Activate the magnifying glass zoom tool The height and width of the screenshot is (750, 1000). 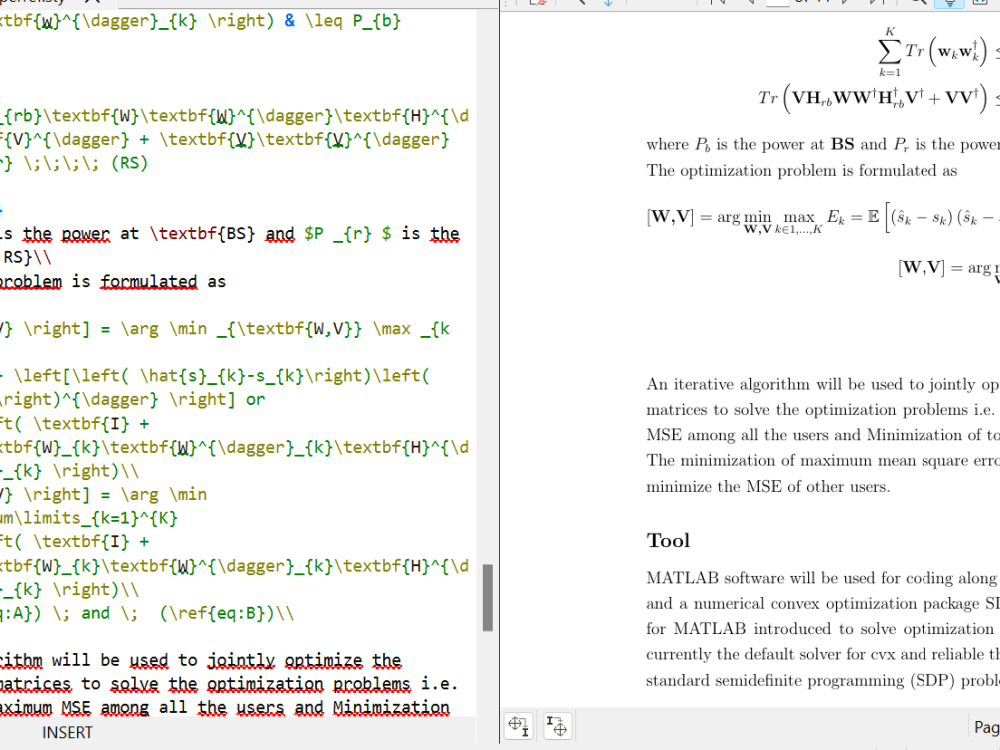tap(916, 5)
